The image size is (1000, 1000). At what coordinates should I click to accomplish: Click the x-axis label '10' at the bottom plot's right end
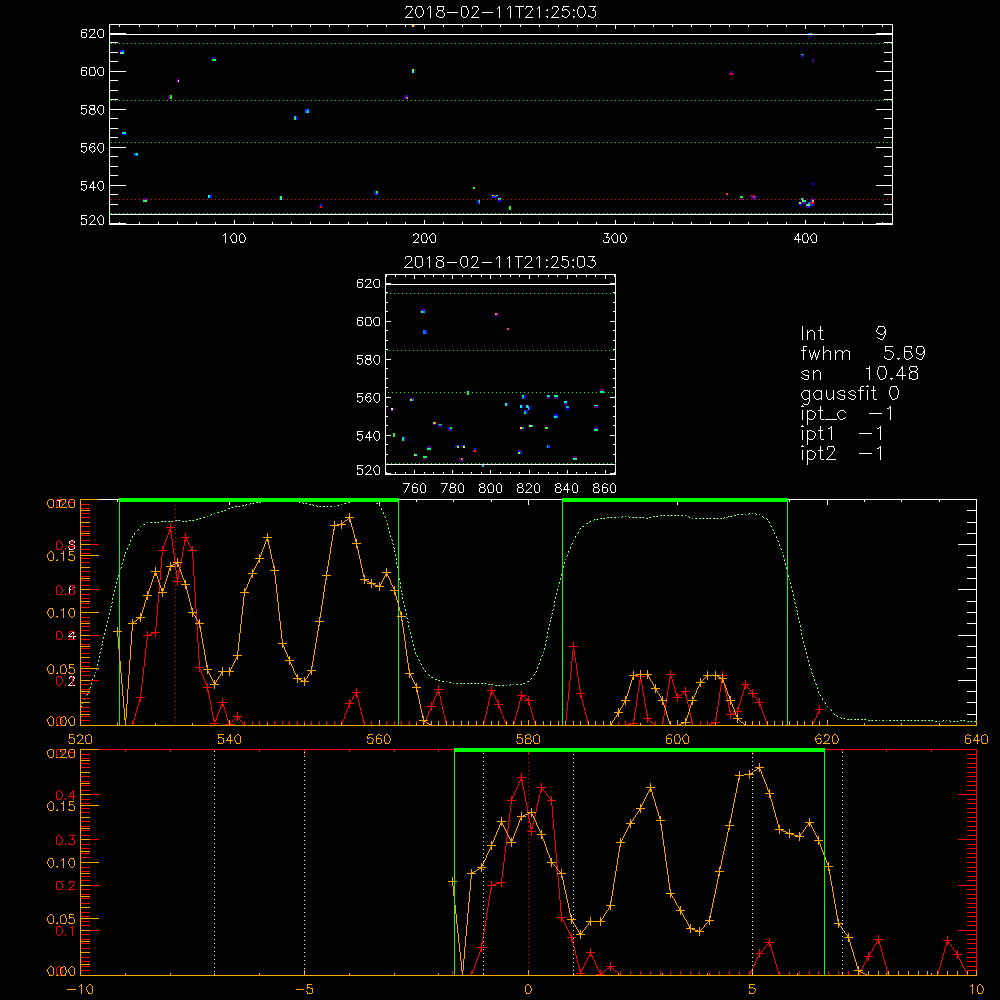pyautogui.click(x=976, y=989)
